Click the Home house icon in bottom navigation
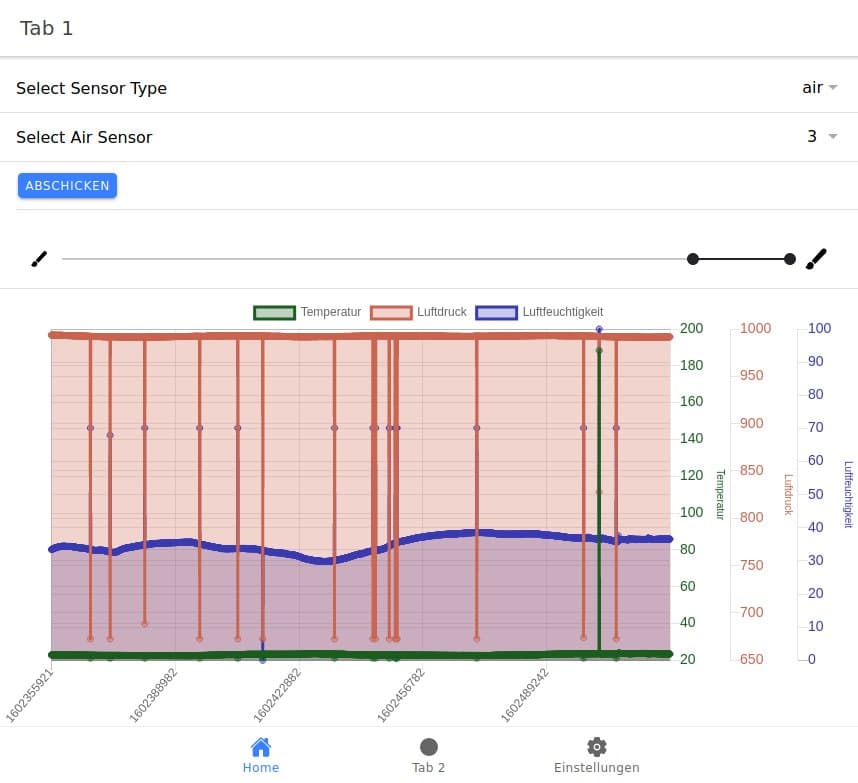 tap(260, 745)
